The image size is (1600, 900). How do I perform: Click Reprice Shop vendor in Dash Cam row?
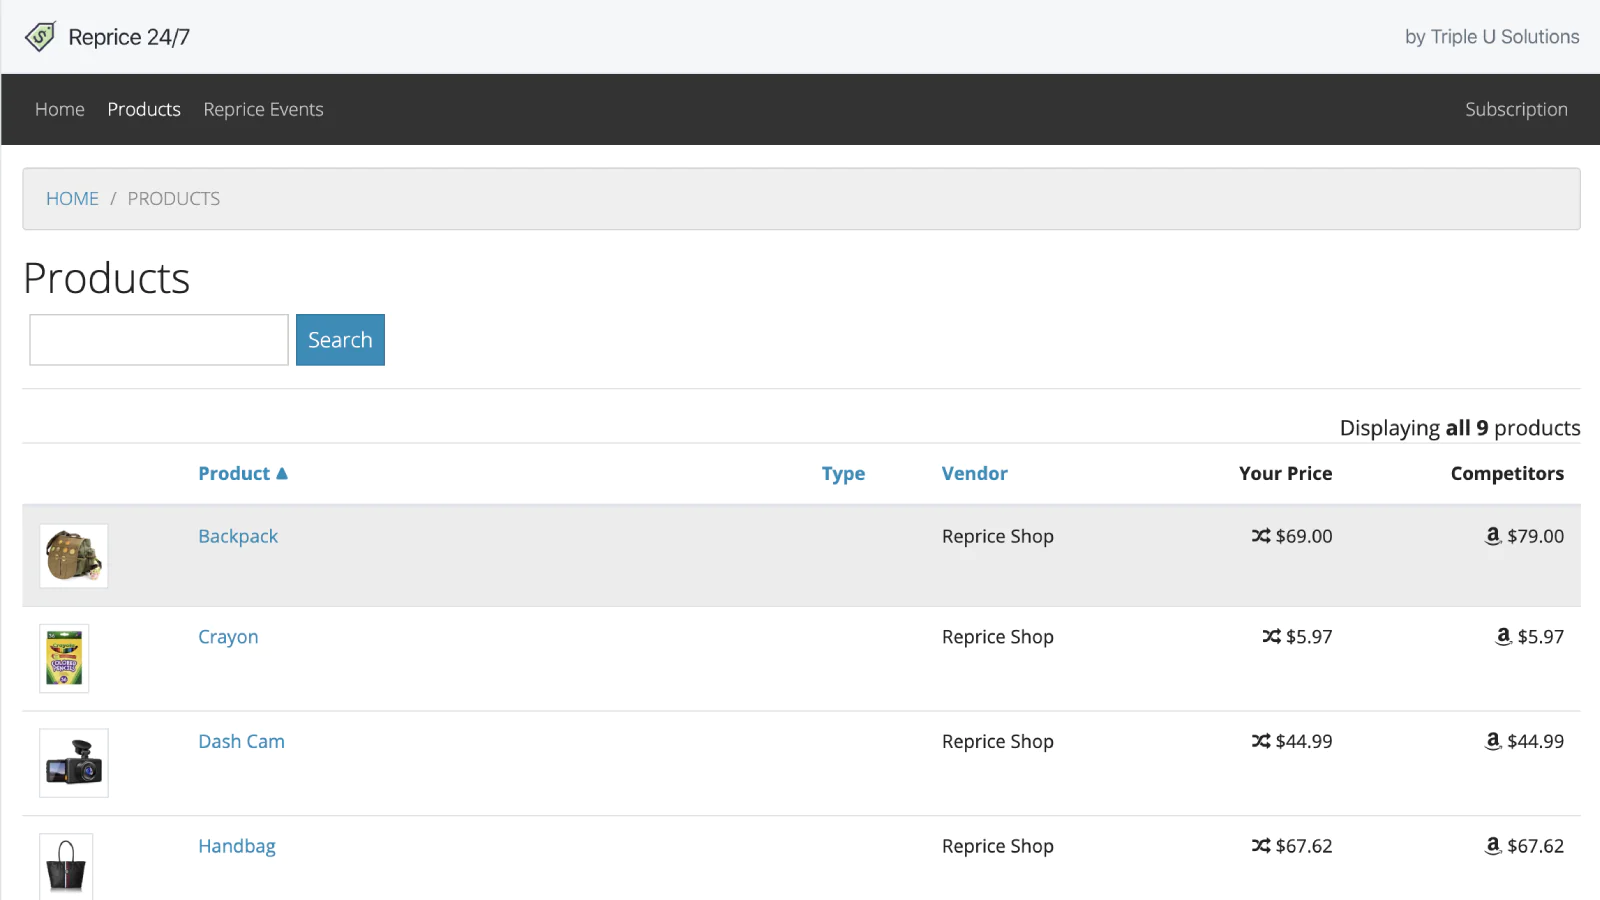[x=998, y=741]
